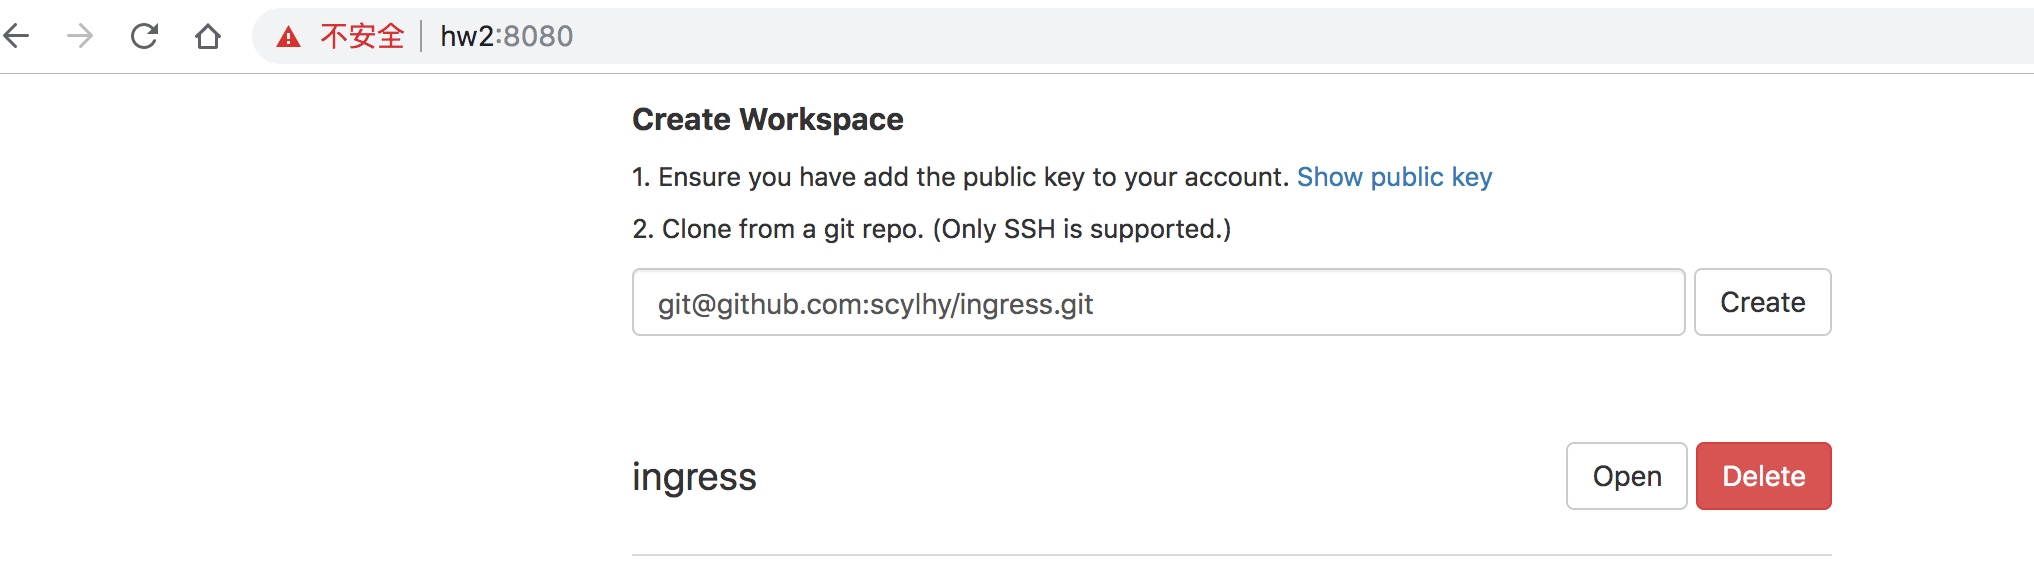Click the browser back arrow
This screenshot has height=566, width=2034.
pyautogui.click(x=18, y=37)
